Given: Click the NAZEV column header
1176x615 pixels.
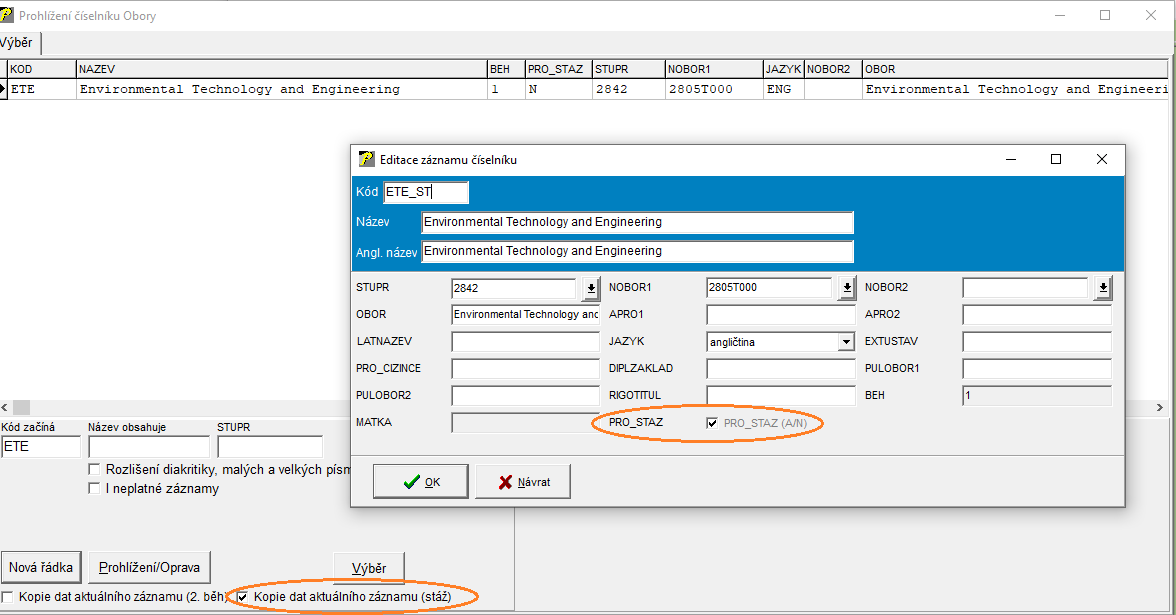Looking at the screenshot, I should coord(280,69).
